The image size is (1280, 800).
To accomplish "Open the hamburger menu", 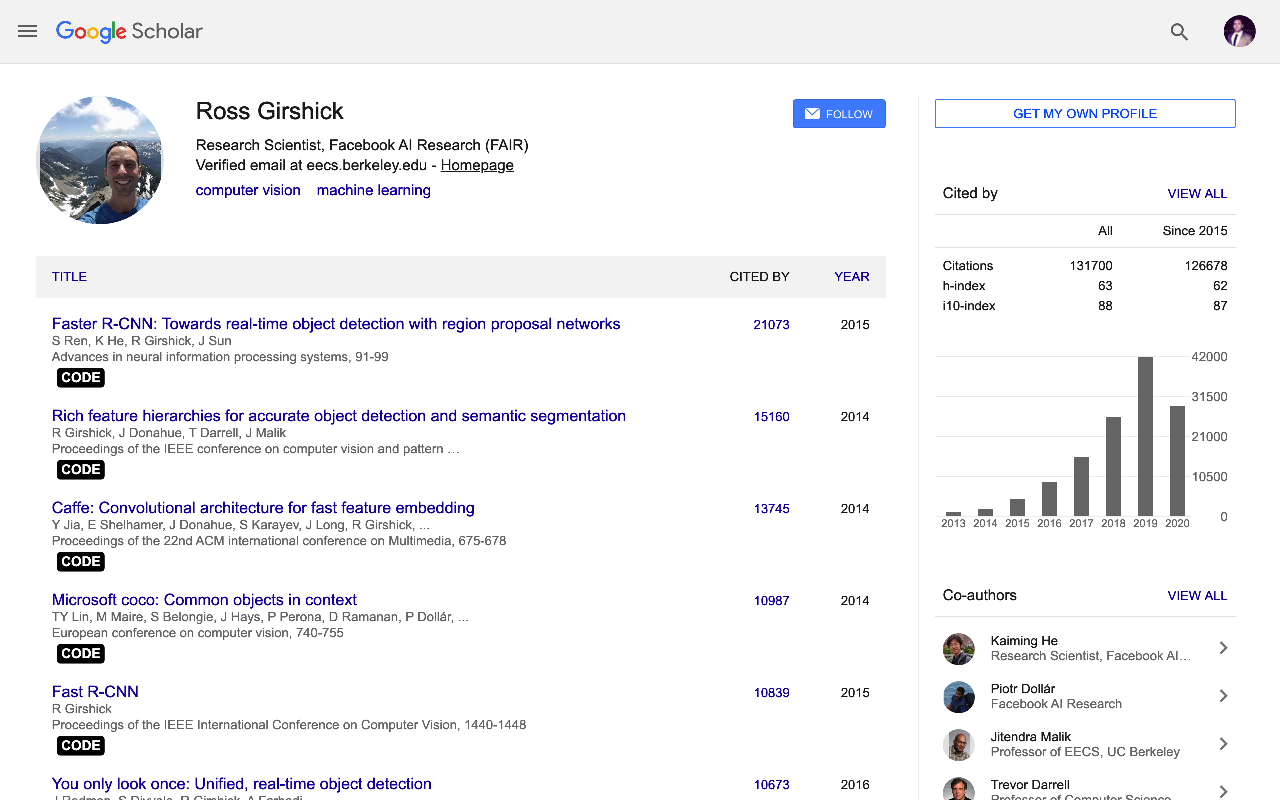I will coord(28,31).
